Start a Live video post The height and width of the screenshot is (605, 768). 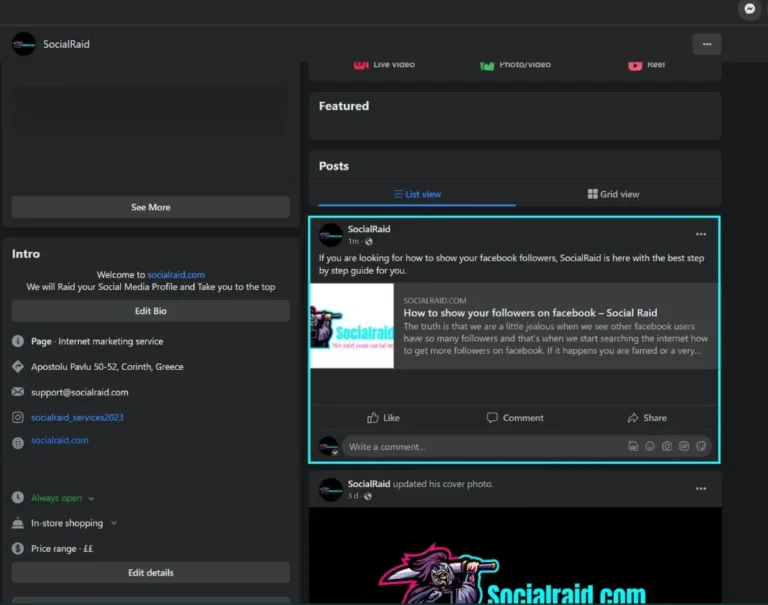[384, 65]
